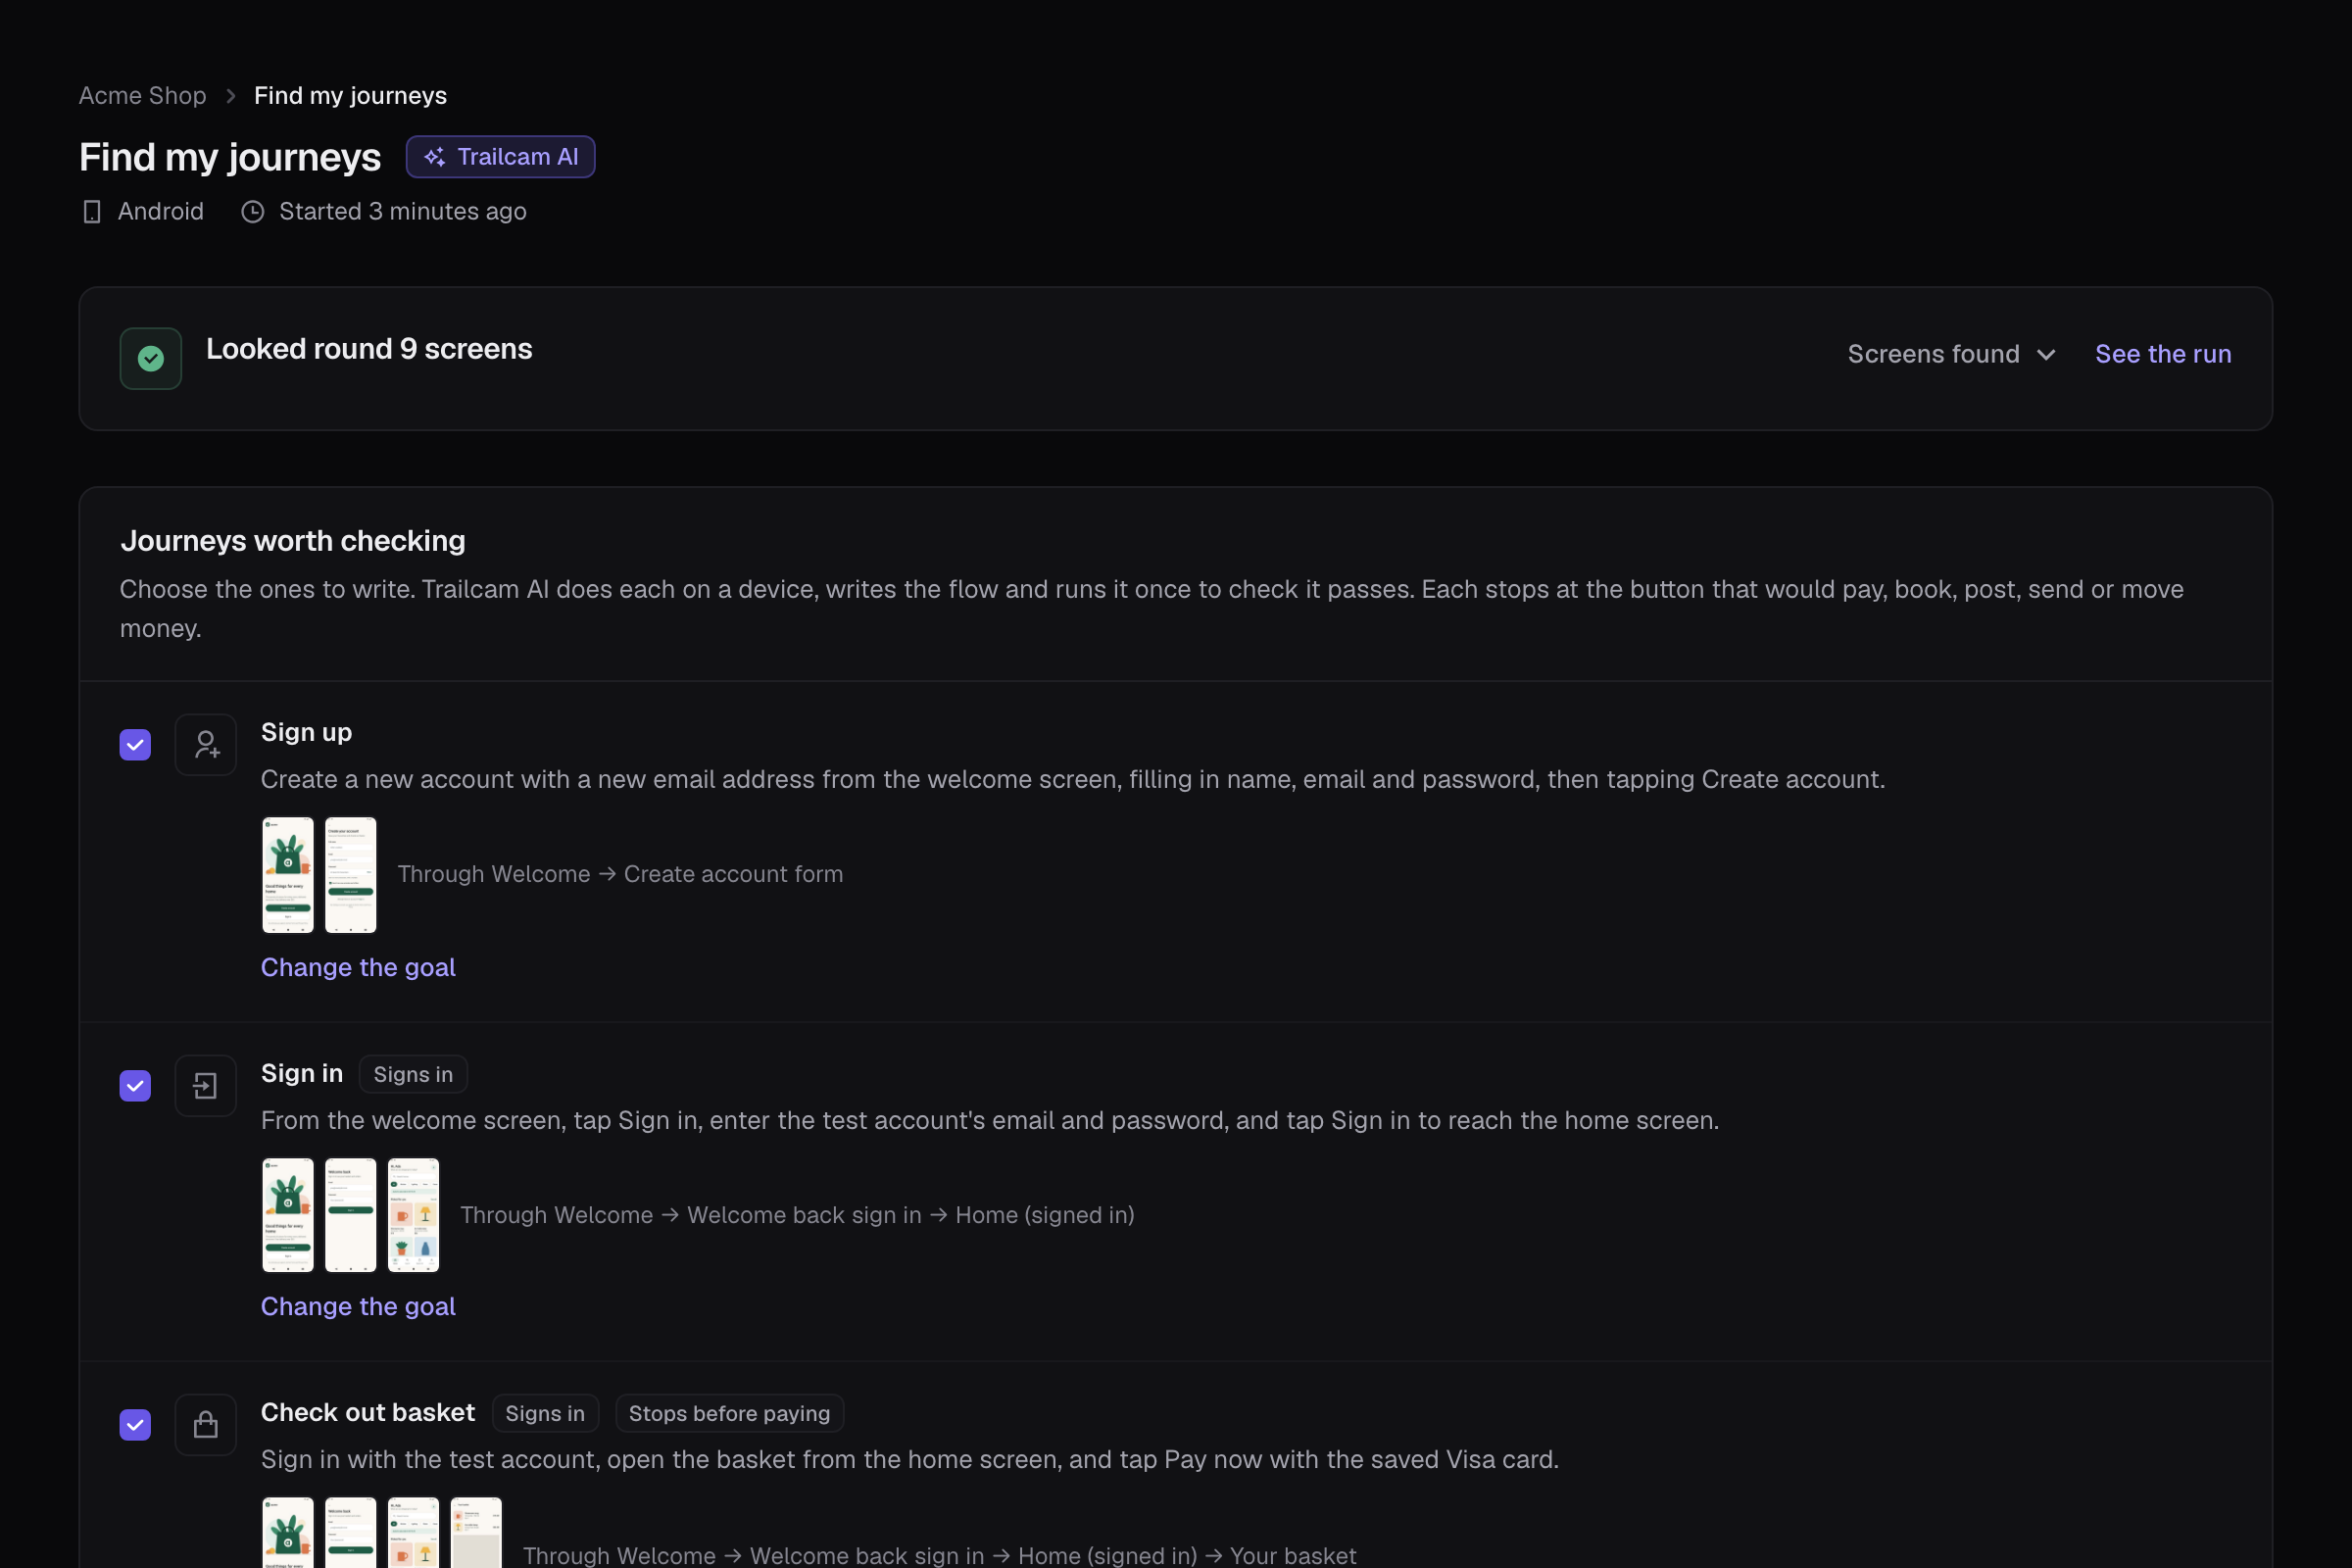Click the Journeys worth checking heading
The height and width of the screenshot is (1568, 2352).
point(293,541)
